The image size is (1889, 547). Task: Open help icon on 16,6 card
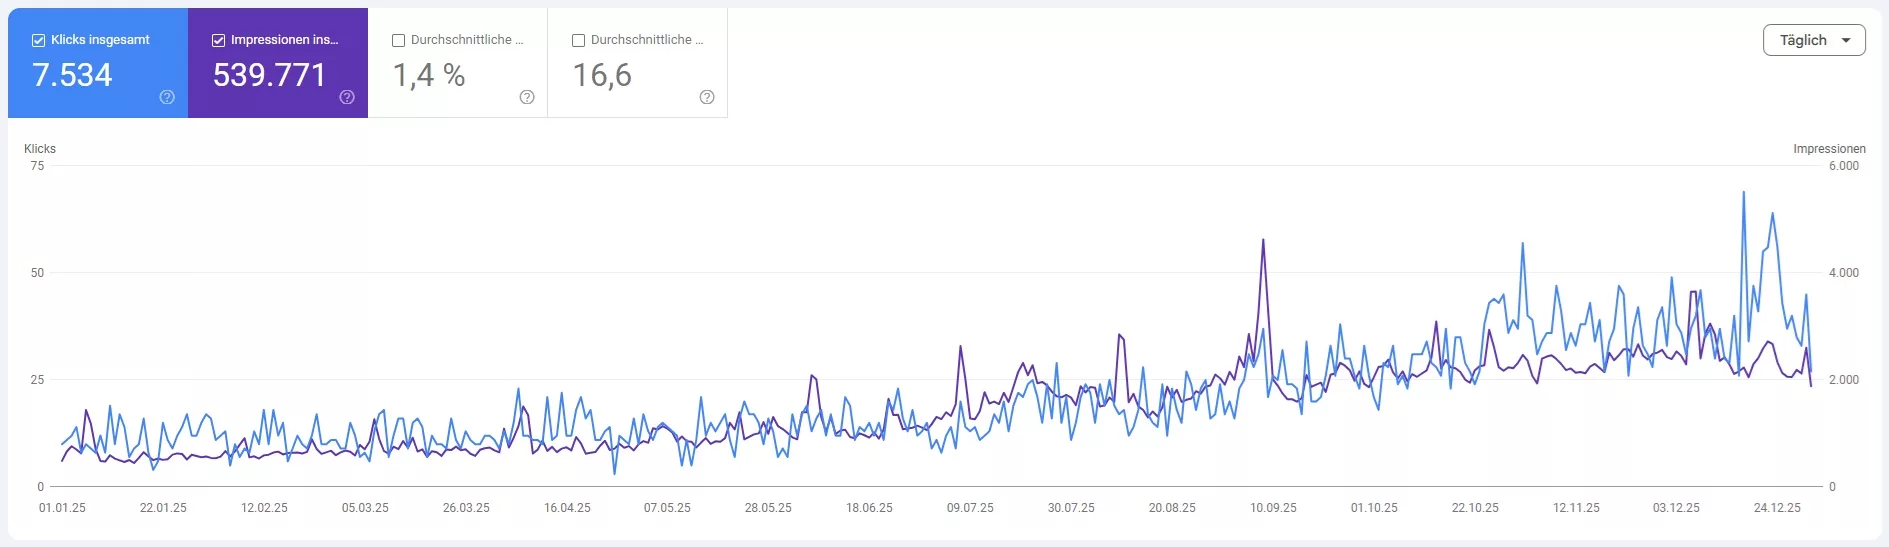(x=707, y=97)
